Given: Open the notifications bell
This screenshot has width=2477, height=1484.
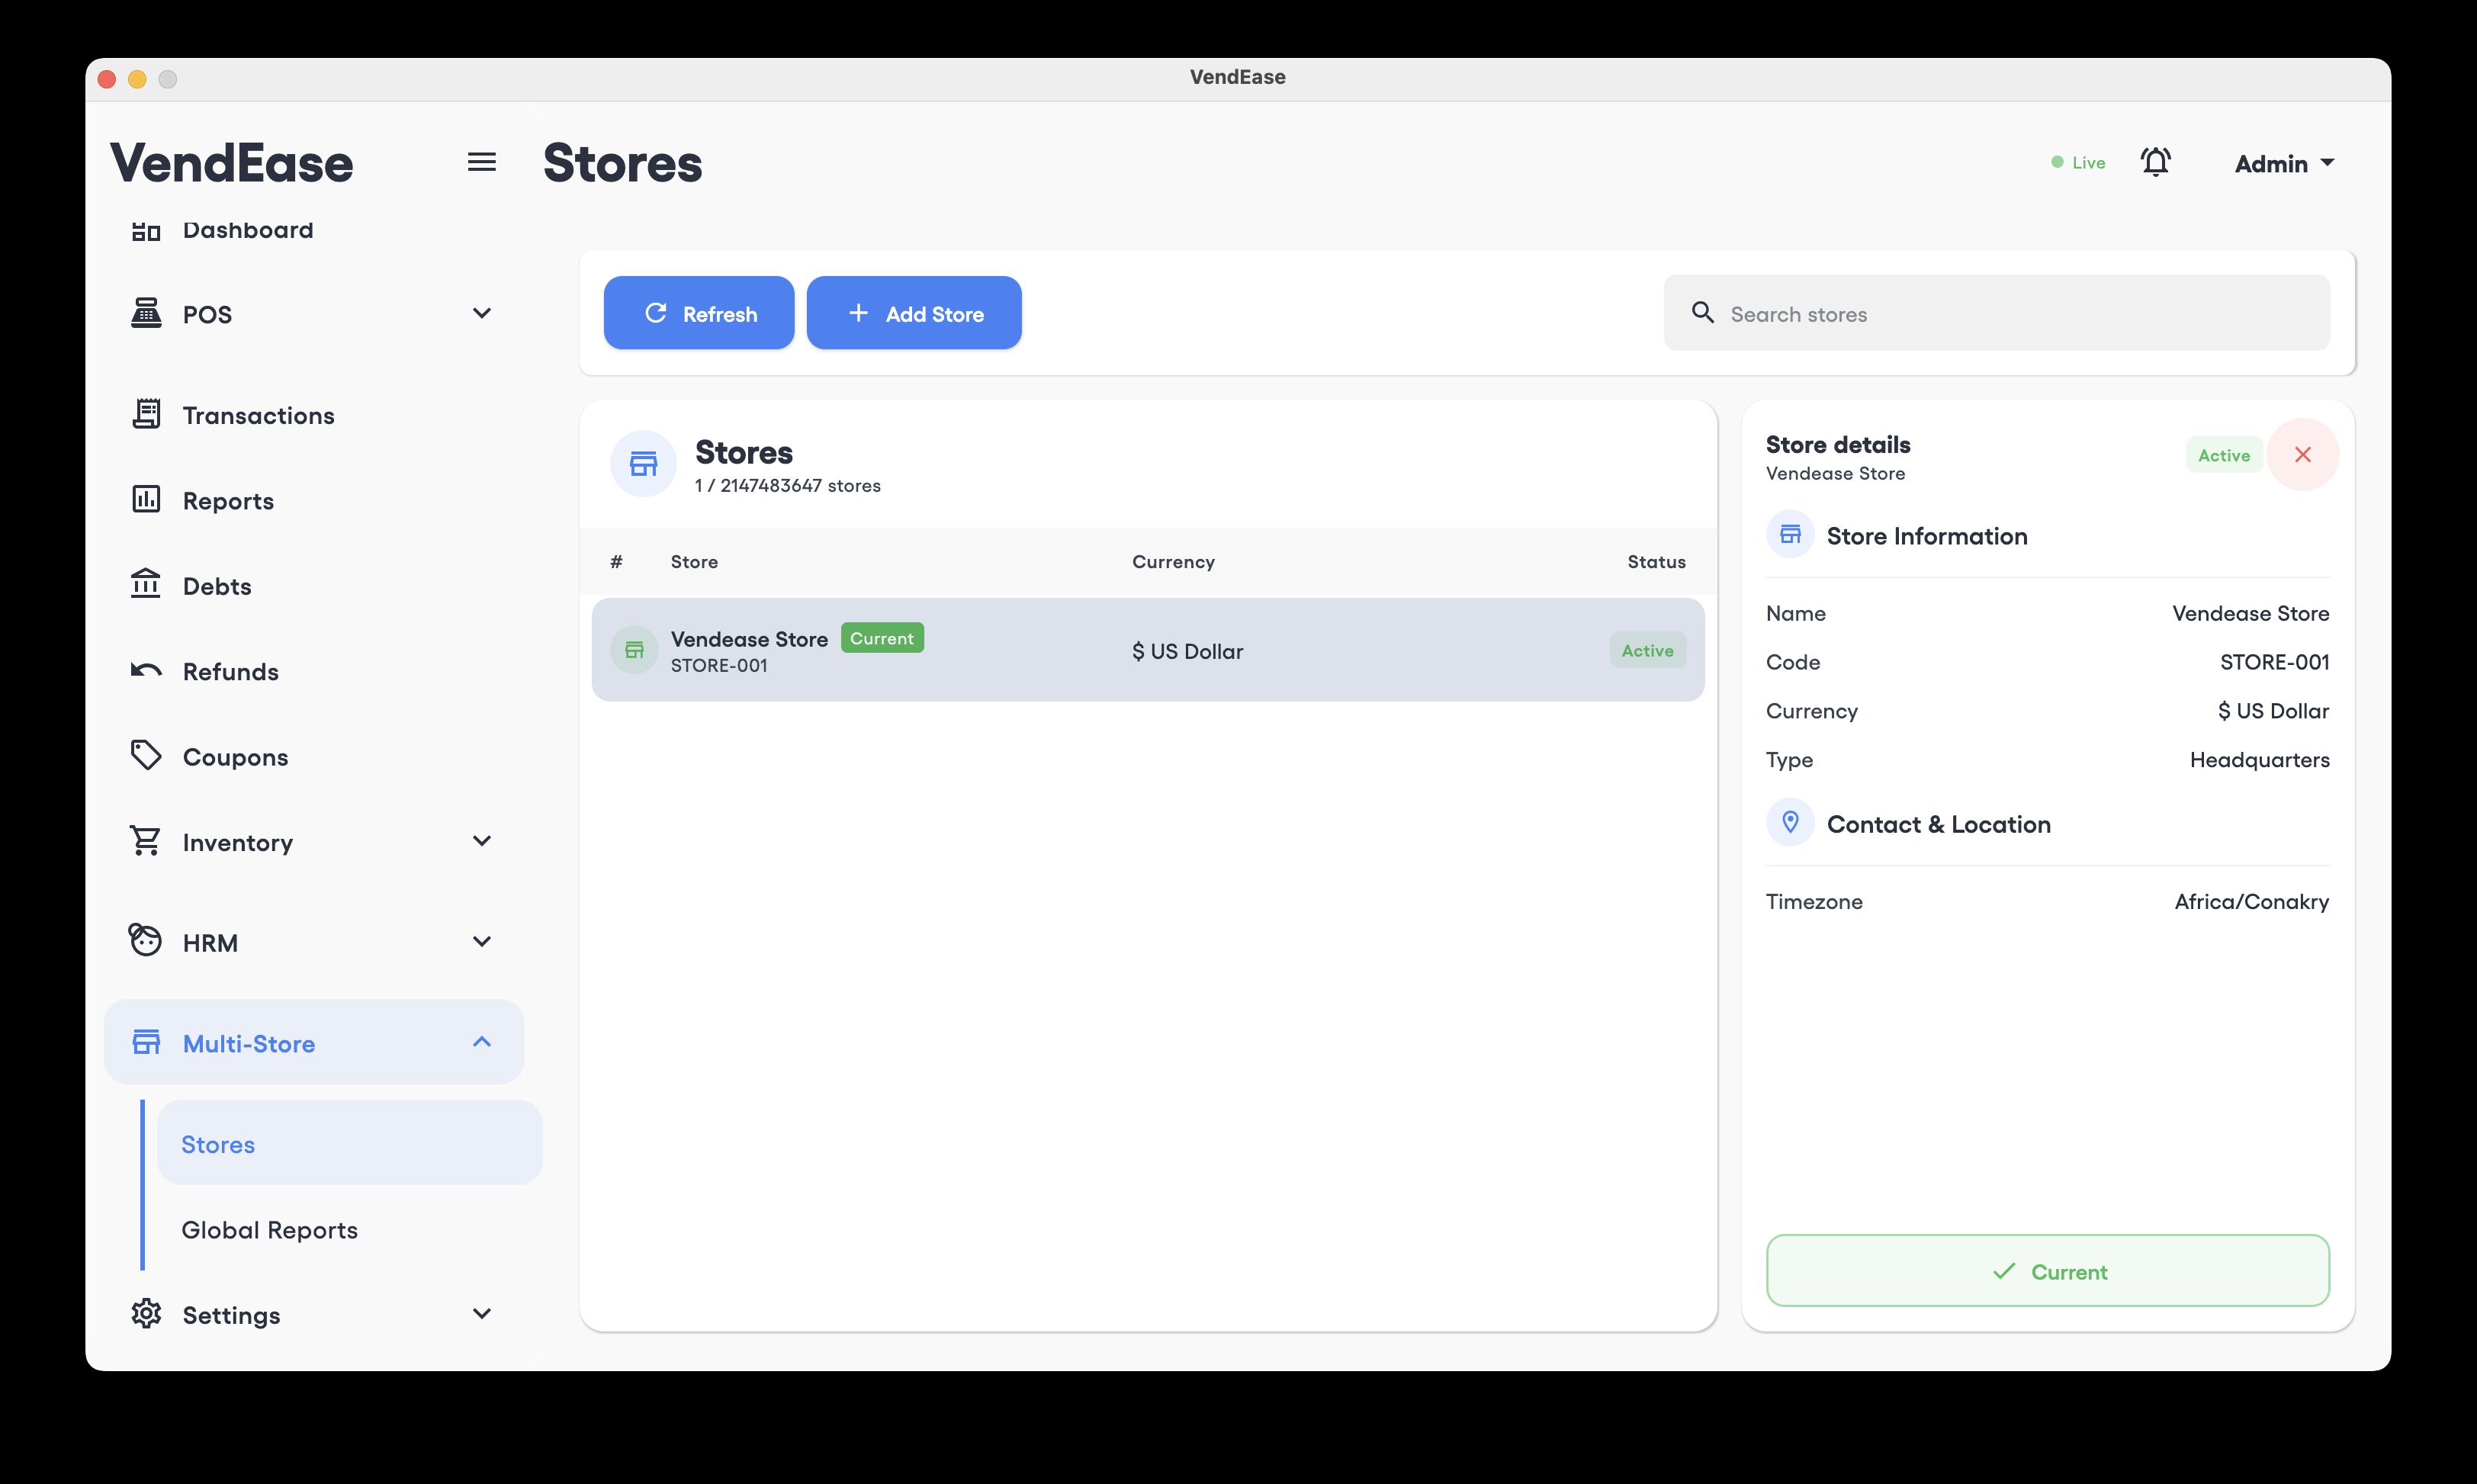Looking at the screenshot, I should point(2155,162).
